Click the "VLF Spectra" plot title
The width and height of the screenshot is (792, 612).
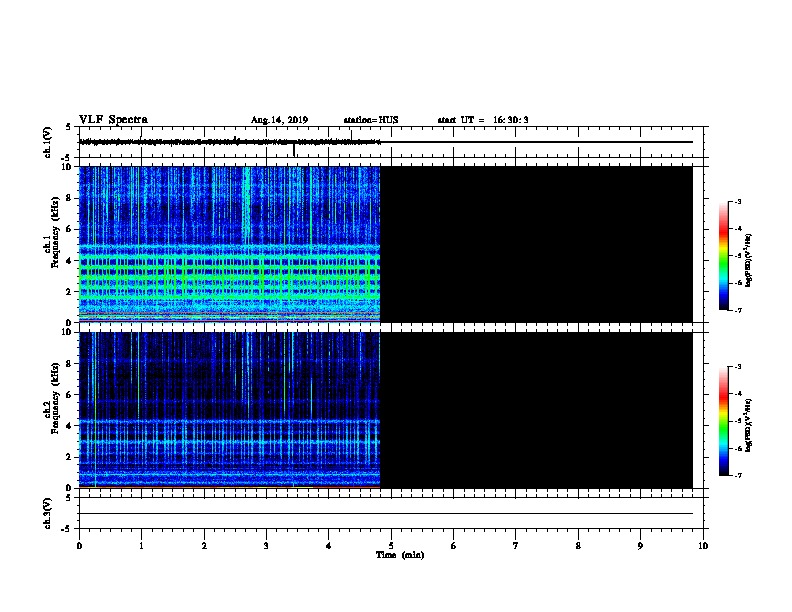tap(113, 120)
